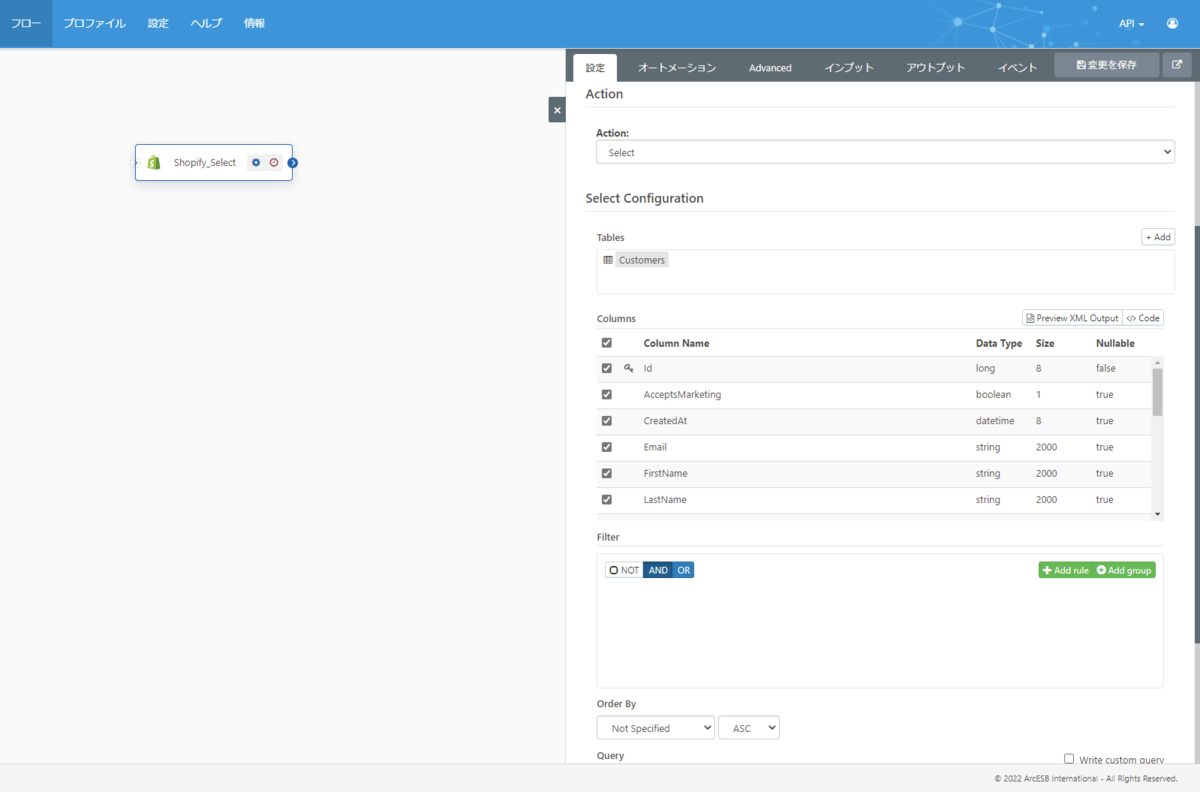Close the settings panel with the X button
Image resolution: width=1200 pixels, height=792 pixels.
[557, 110]
